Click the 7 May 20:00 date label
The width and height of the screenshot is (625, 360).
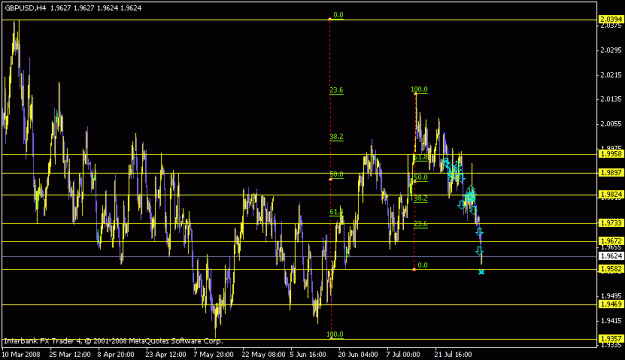click(x=214, y=354)
